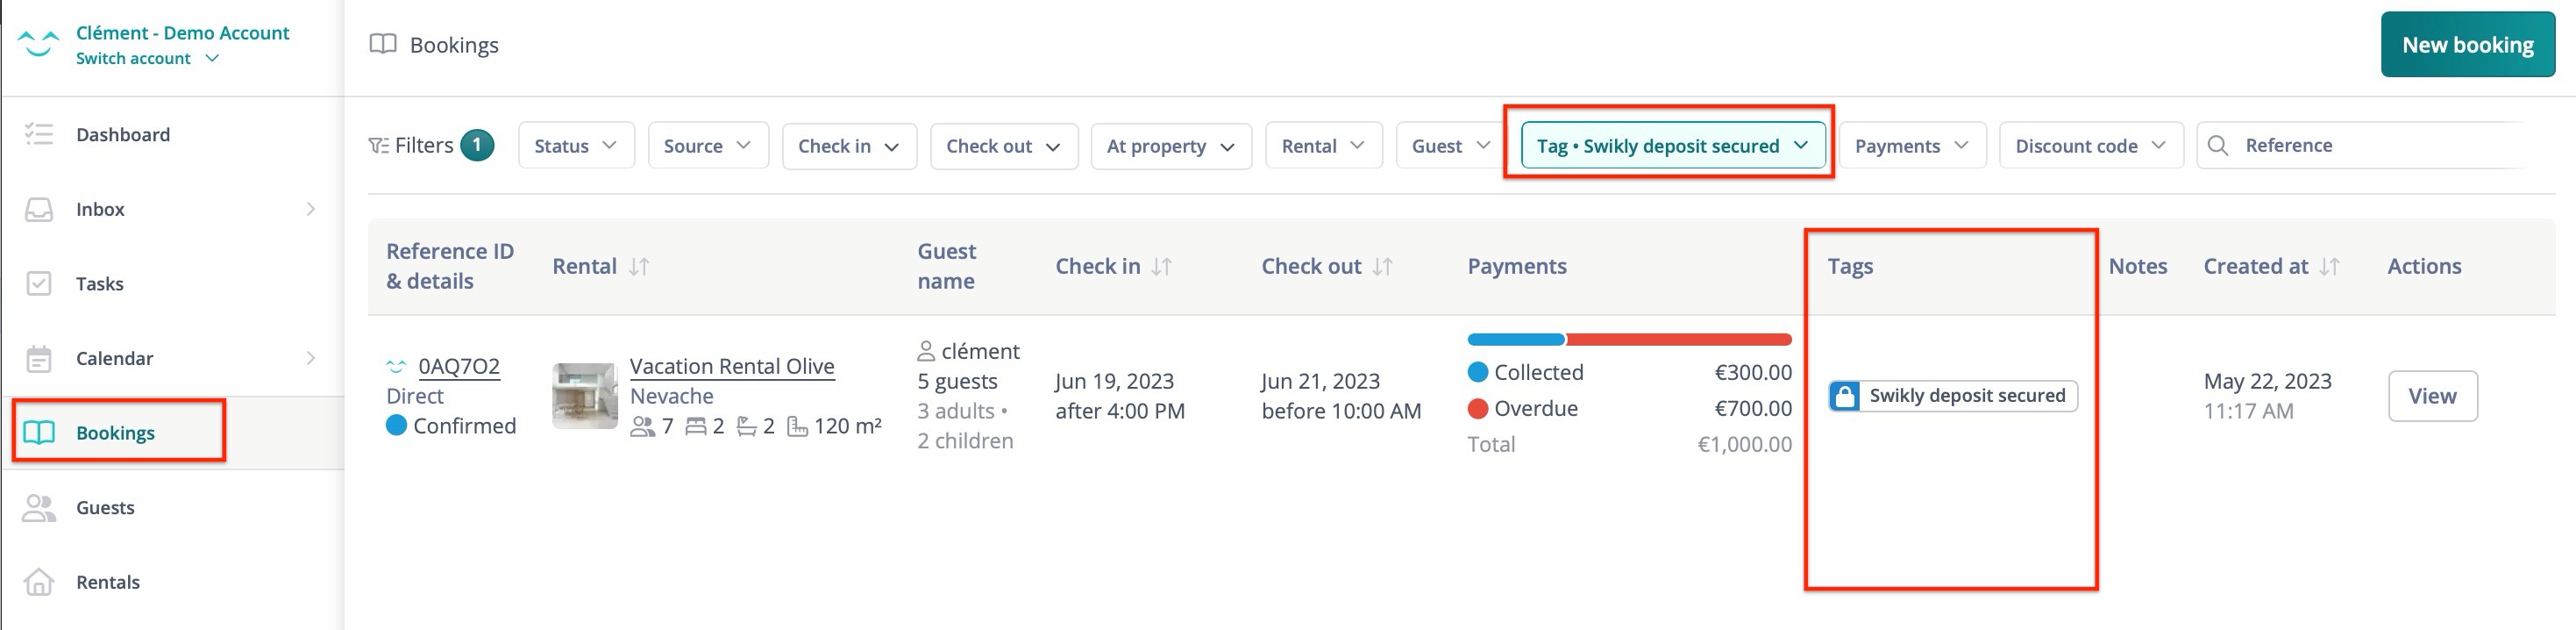Click the Guests people icon
This screenshot has height=630, width=2576.
click(39, 508)
